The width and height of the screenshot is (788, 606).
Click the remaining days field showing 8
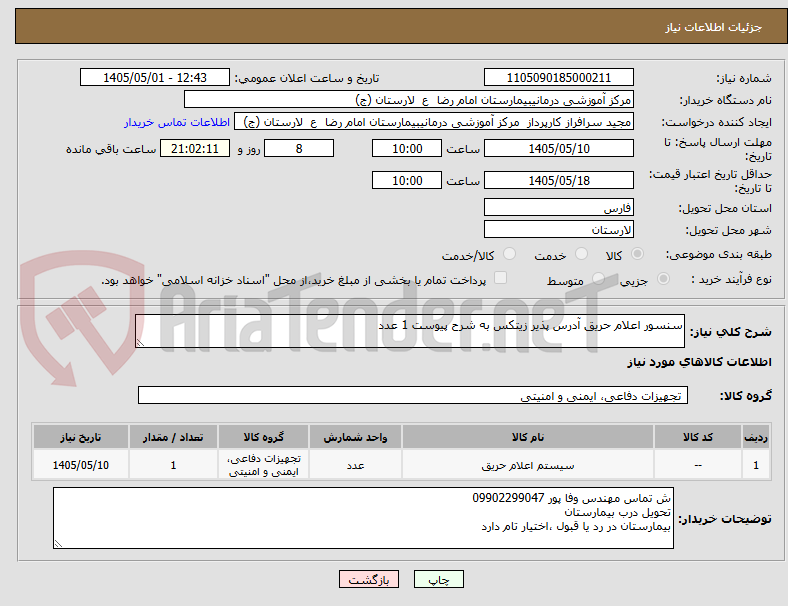(299, 148)
